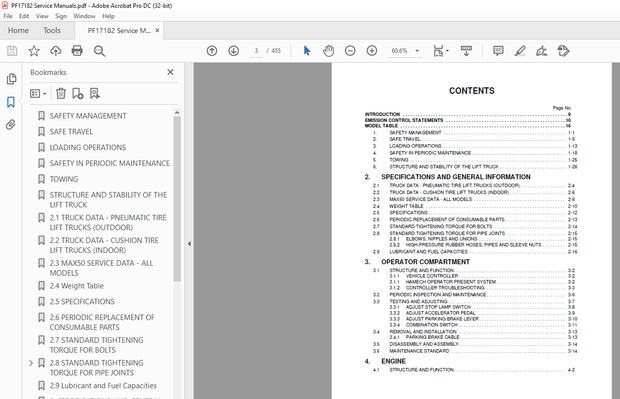Open 2.7 STANDARD TIGHTENING BOLTS bookmark

[96, 345]
